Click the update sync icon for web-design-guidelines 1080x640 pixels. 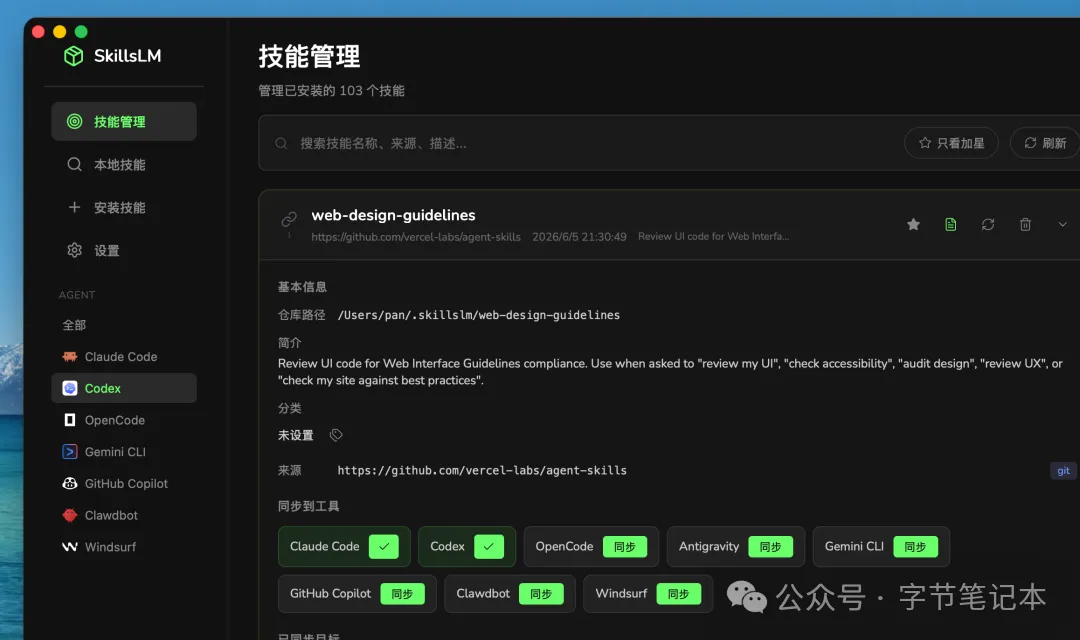tap(988, 225)
